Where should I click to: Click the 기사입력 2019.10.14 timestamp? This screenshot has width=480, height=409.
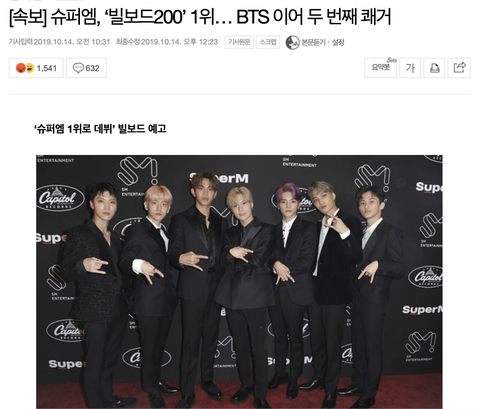point(59,42)
